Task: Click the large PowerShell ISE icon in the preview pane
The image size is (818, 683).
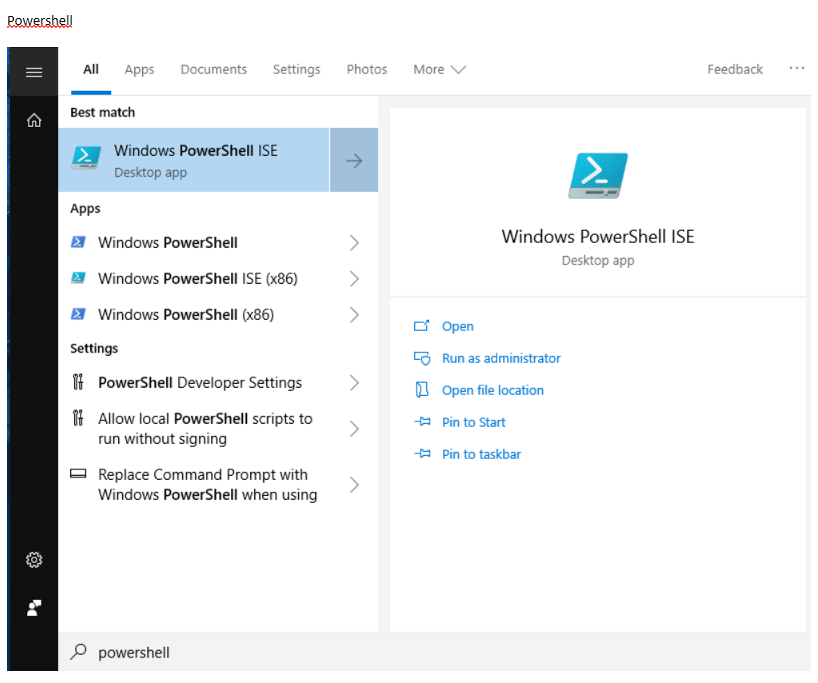Action: coord(597,176)
